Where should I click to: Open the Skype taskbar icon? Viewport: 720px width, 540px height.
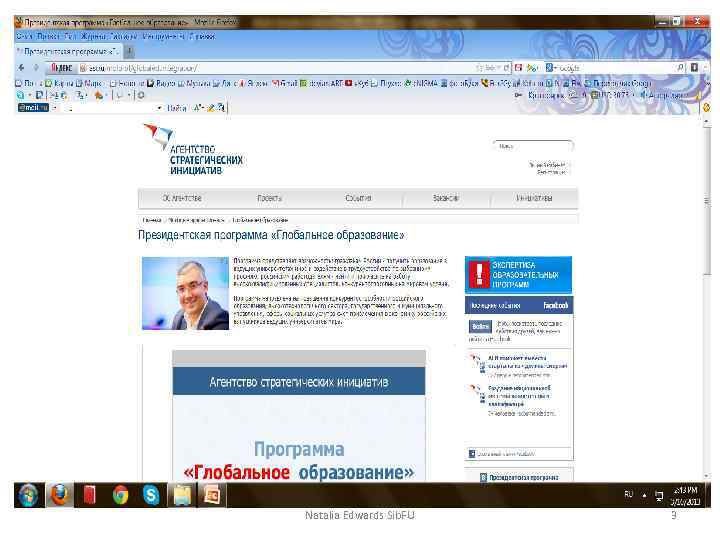(x=151, y=495)
